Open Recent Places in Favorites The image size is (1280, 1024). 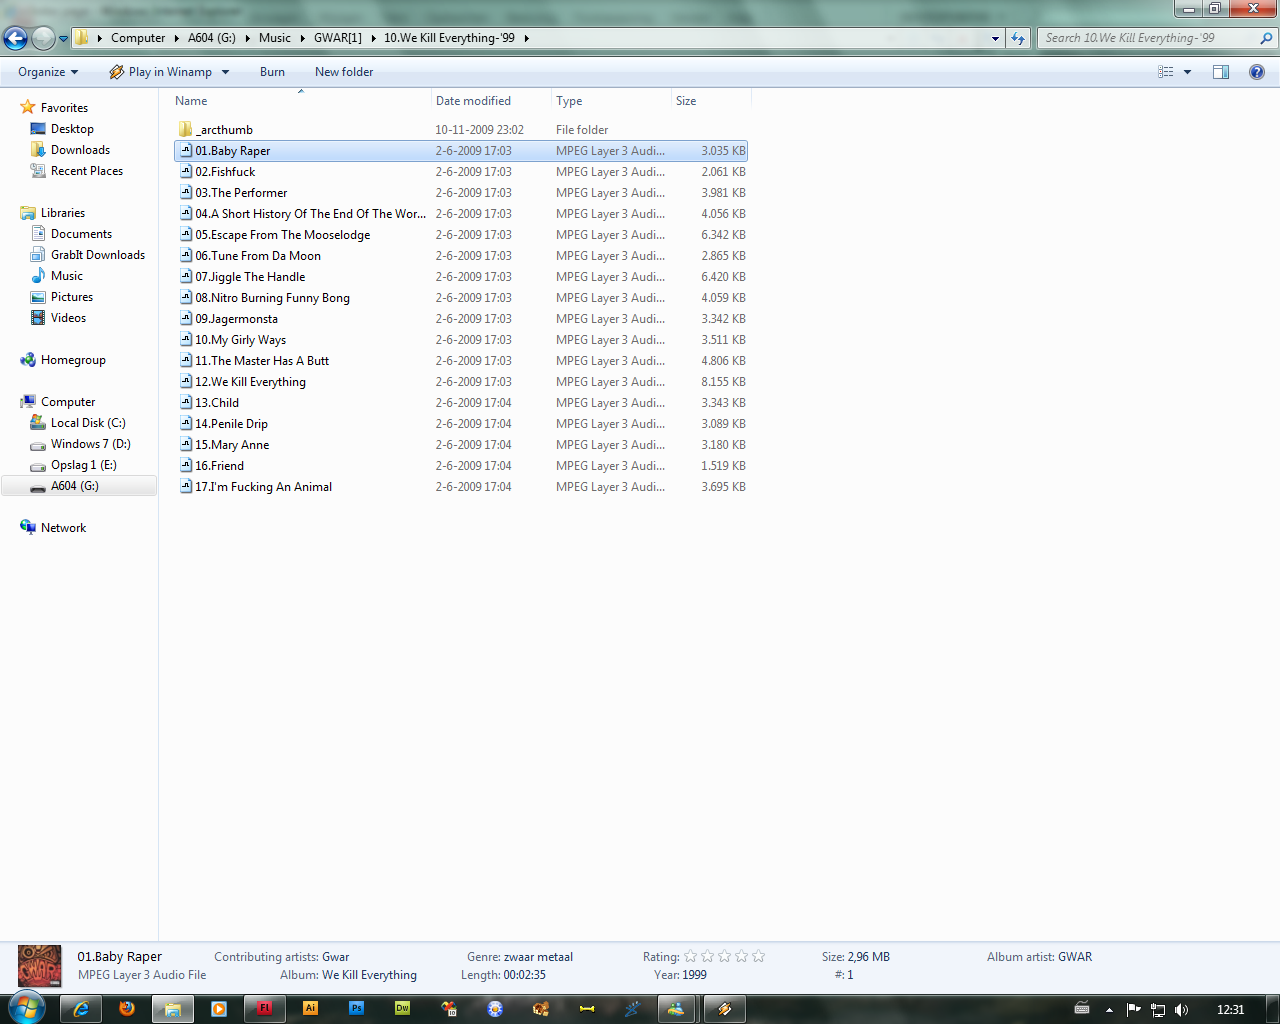(87, 171)
